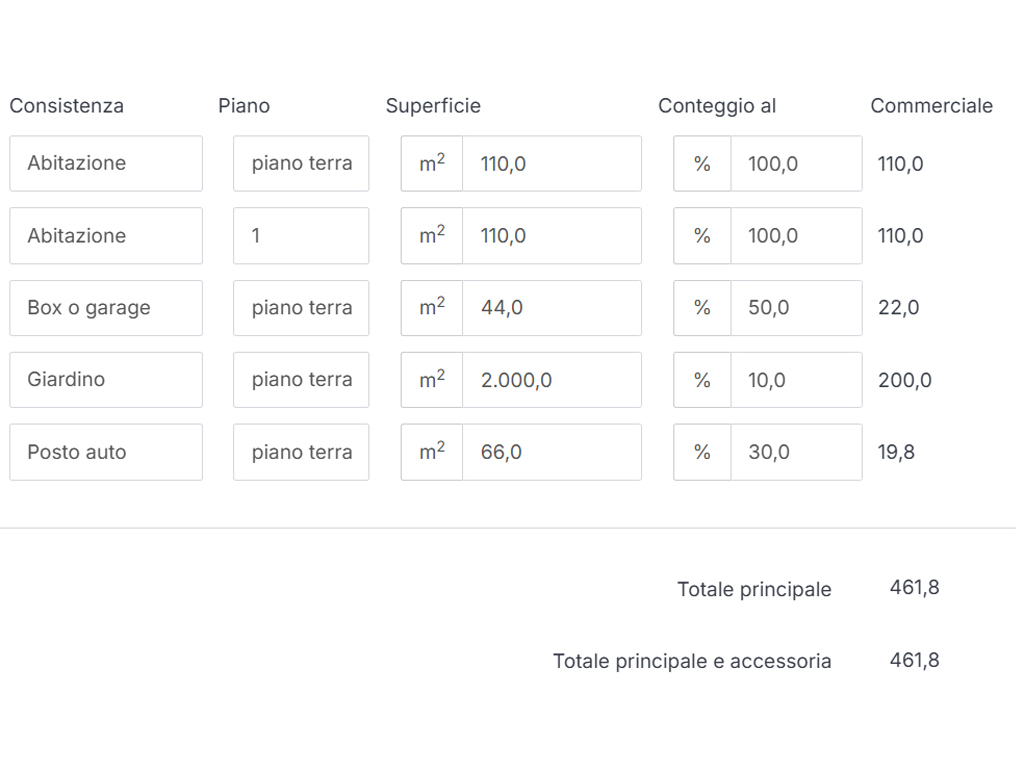Select the piano terra field of the Giardino row
1024x768 pixels.
pos(301,380)
